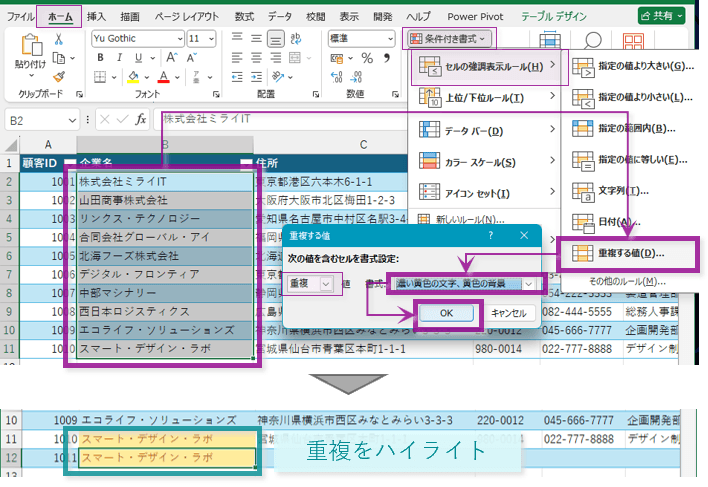Viewport: 708px width, 487px height.
Task: Click the cell borders icon
Action: pos(100,77)
